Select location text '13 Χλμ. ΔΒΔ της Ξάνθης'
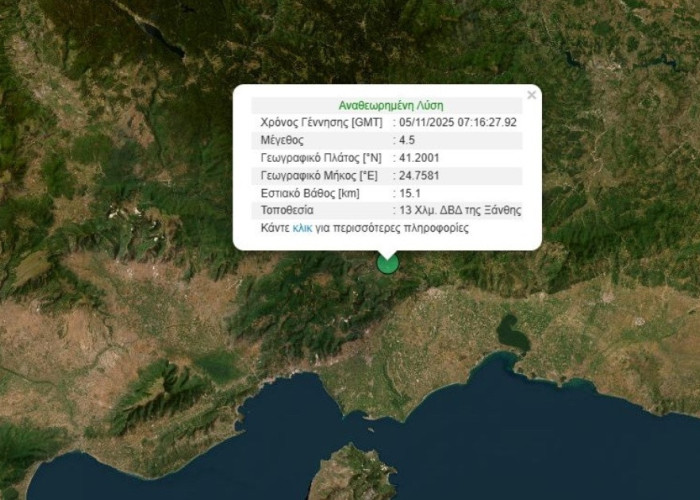 (460, 210)
